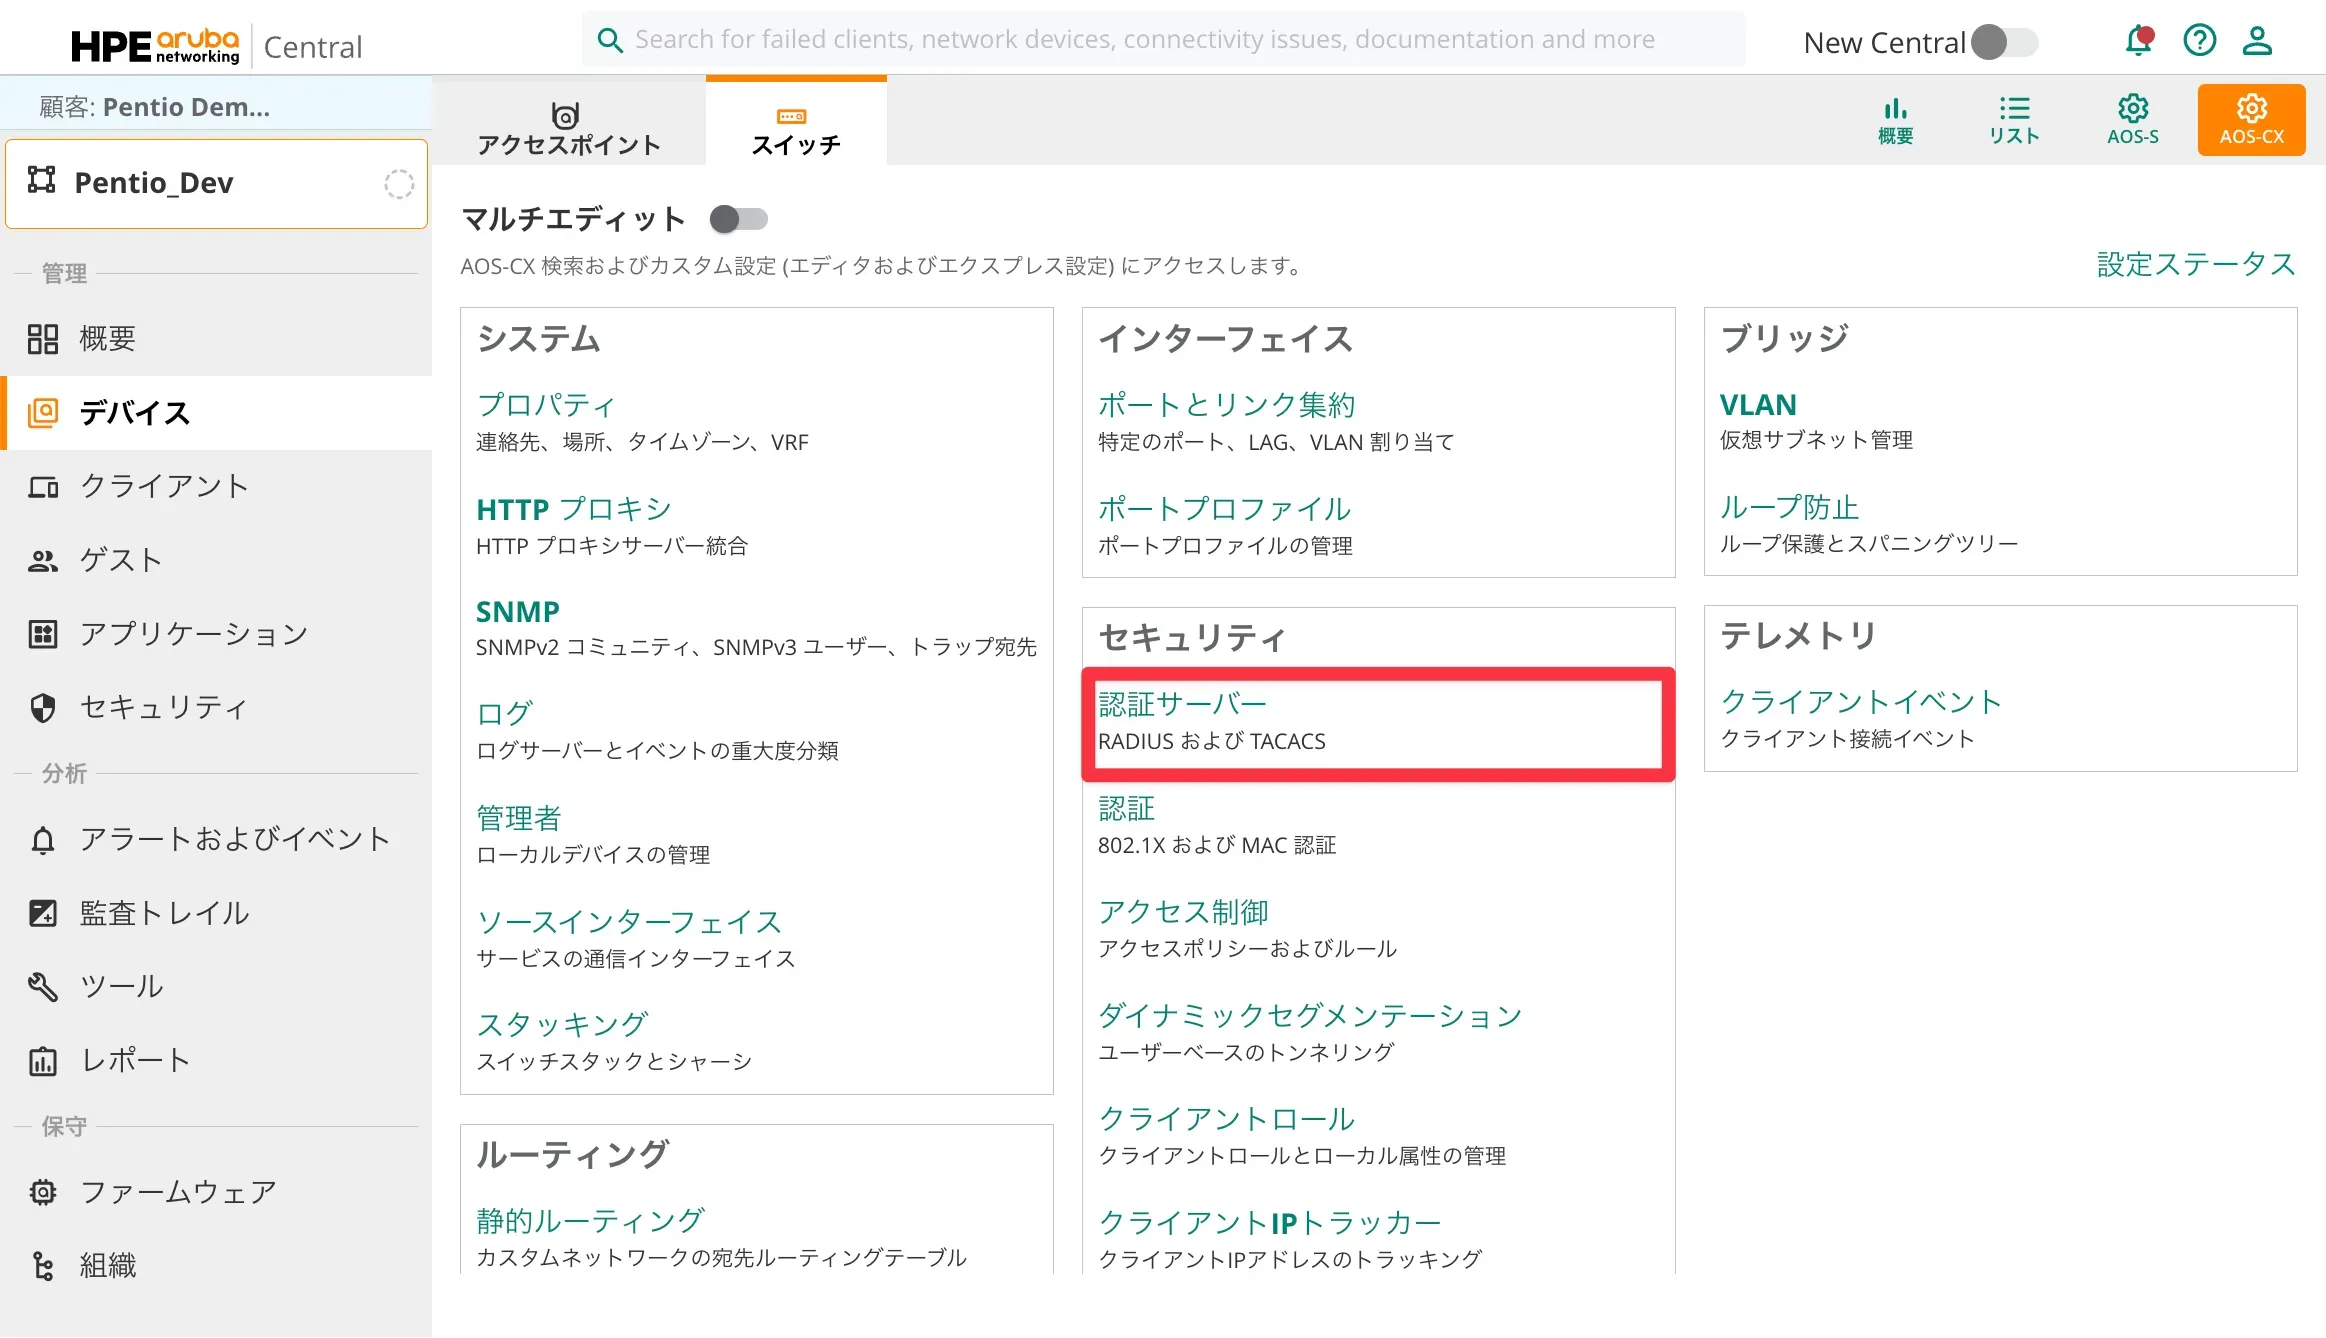
Task: Select the AOS-CX gear button
Action: [x=2251, y=120]
